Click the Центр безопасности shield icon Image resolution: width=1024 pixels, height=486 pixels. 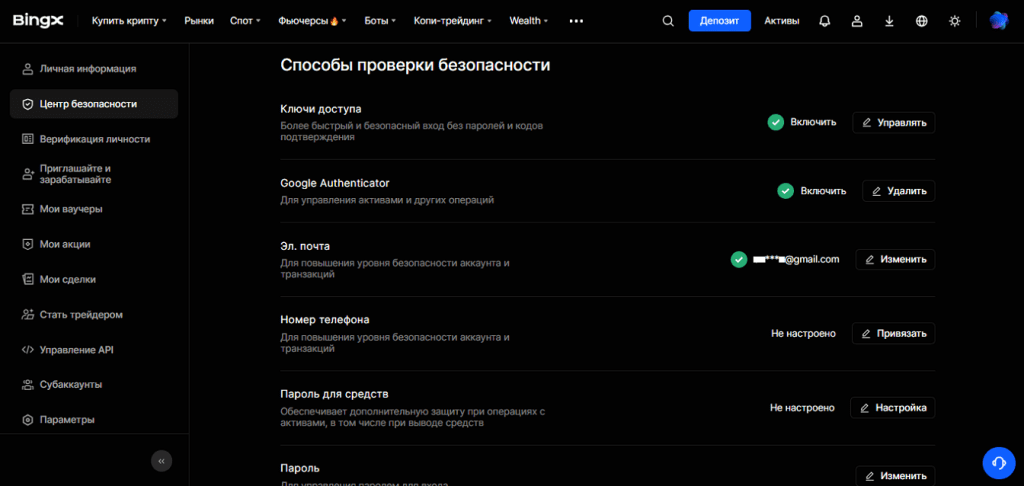[27, 104]
